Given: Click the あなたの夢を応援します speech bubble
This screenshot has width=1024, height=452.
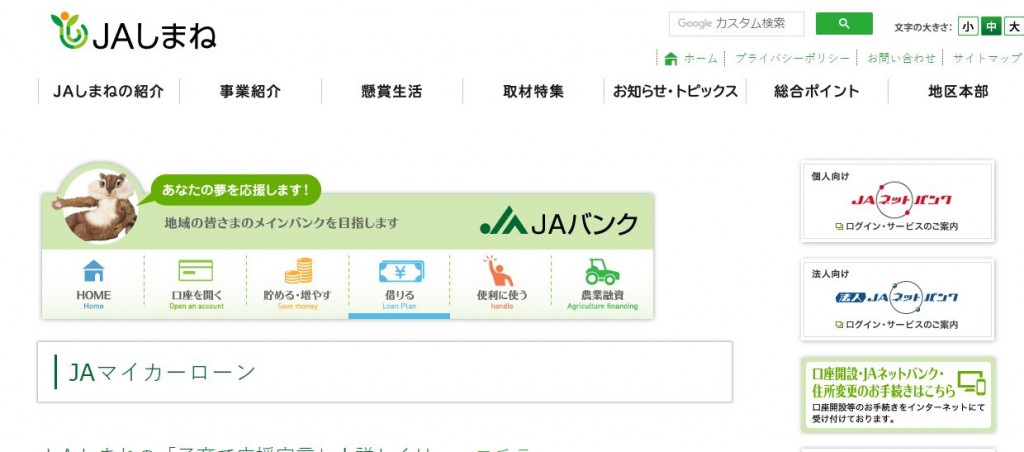Looking at the screenshot, I should (x=236, y=190).
